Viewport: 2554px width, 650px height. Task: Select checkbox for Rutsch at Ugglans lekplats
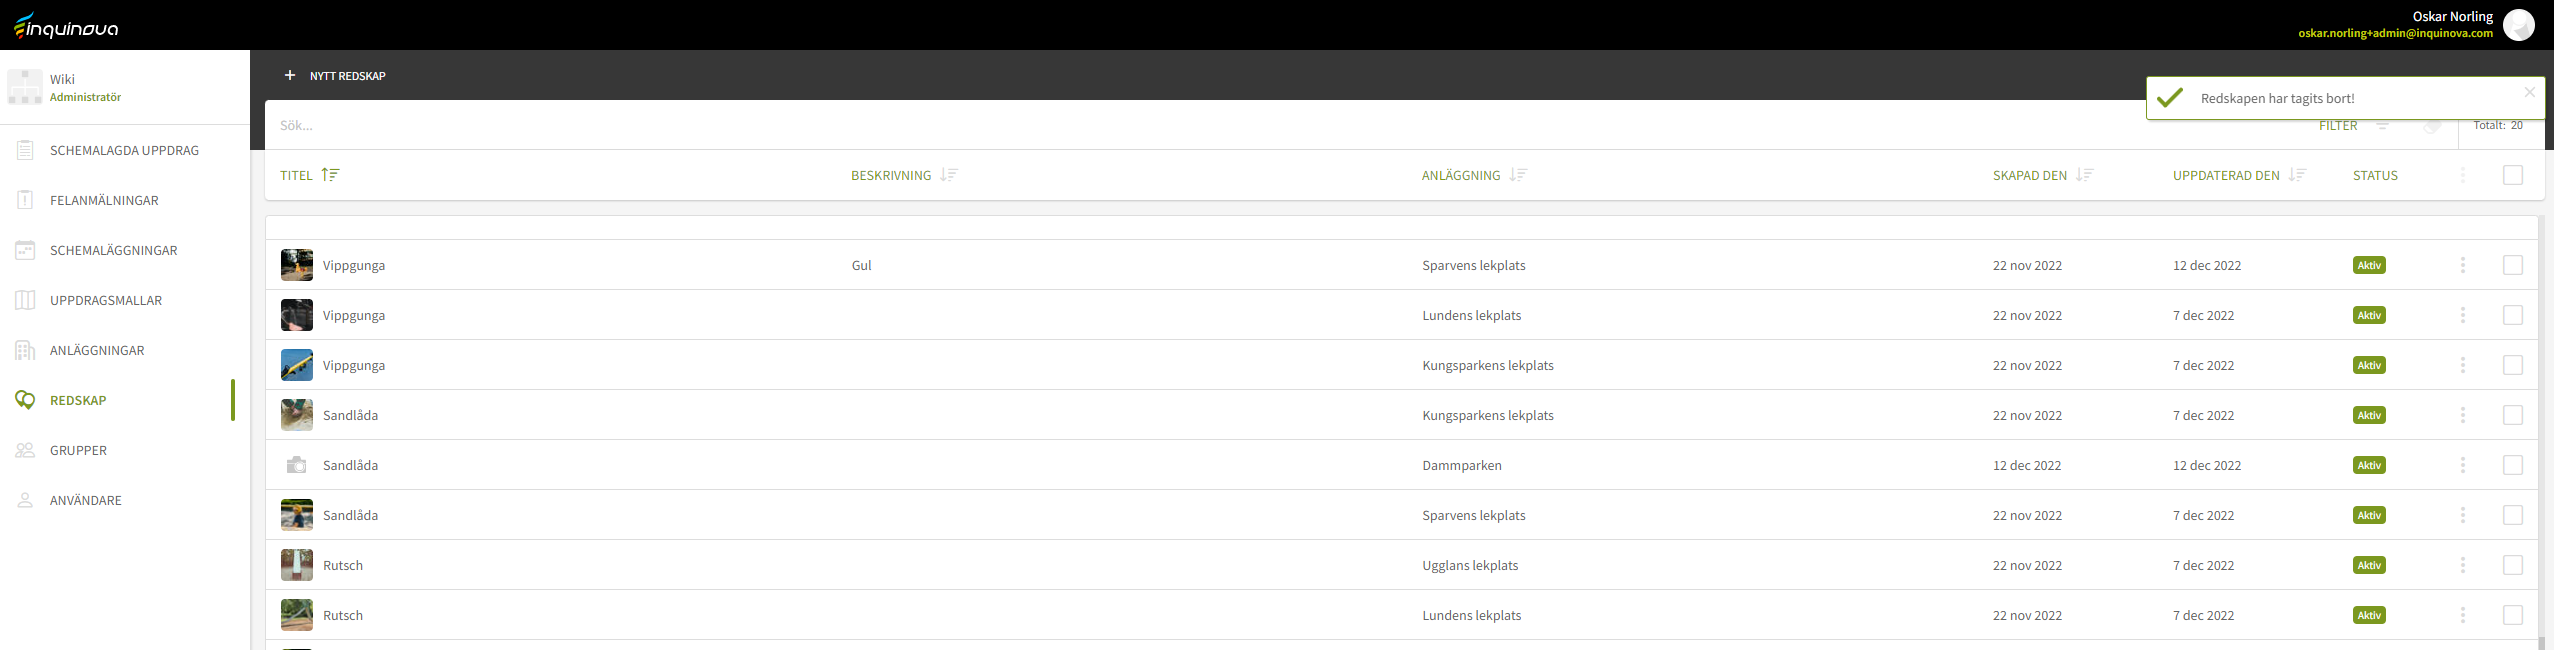click(x=2512, y=565)
